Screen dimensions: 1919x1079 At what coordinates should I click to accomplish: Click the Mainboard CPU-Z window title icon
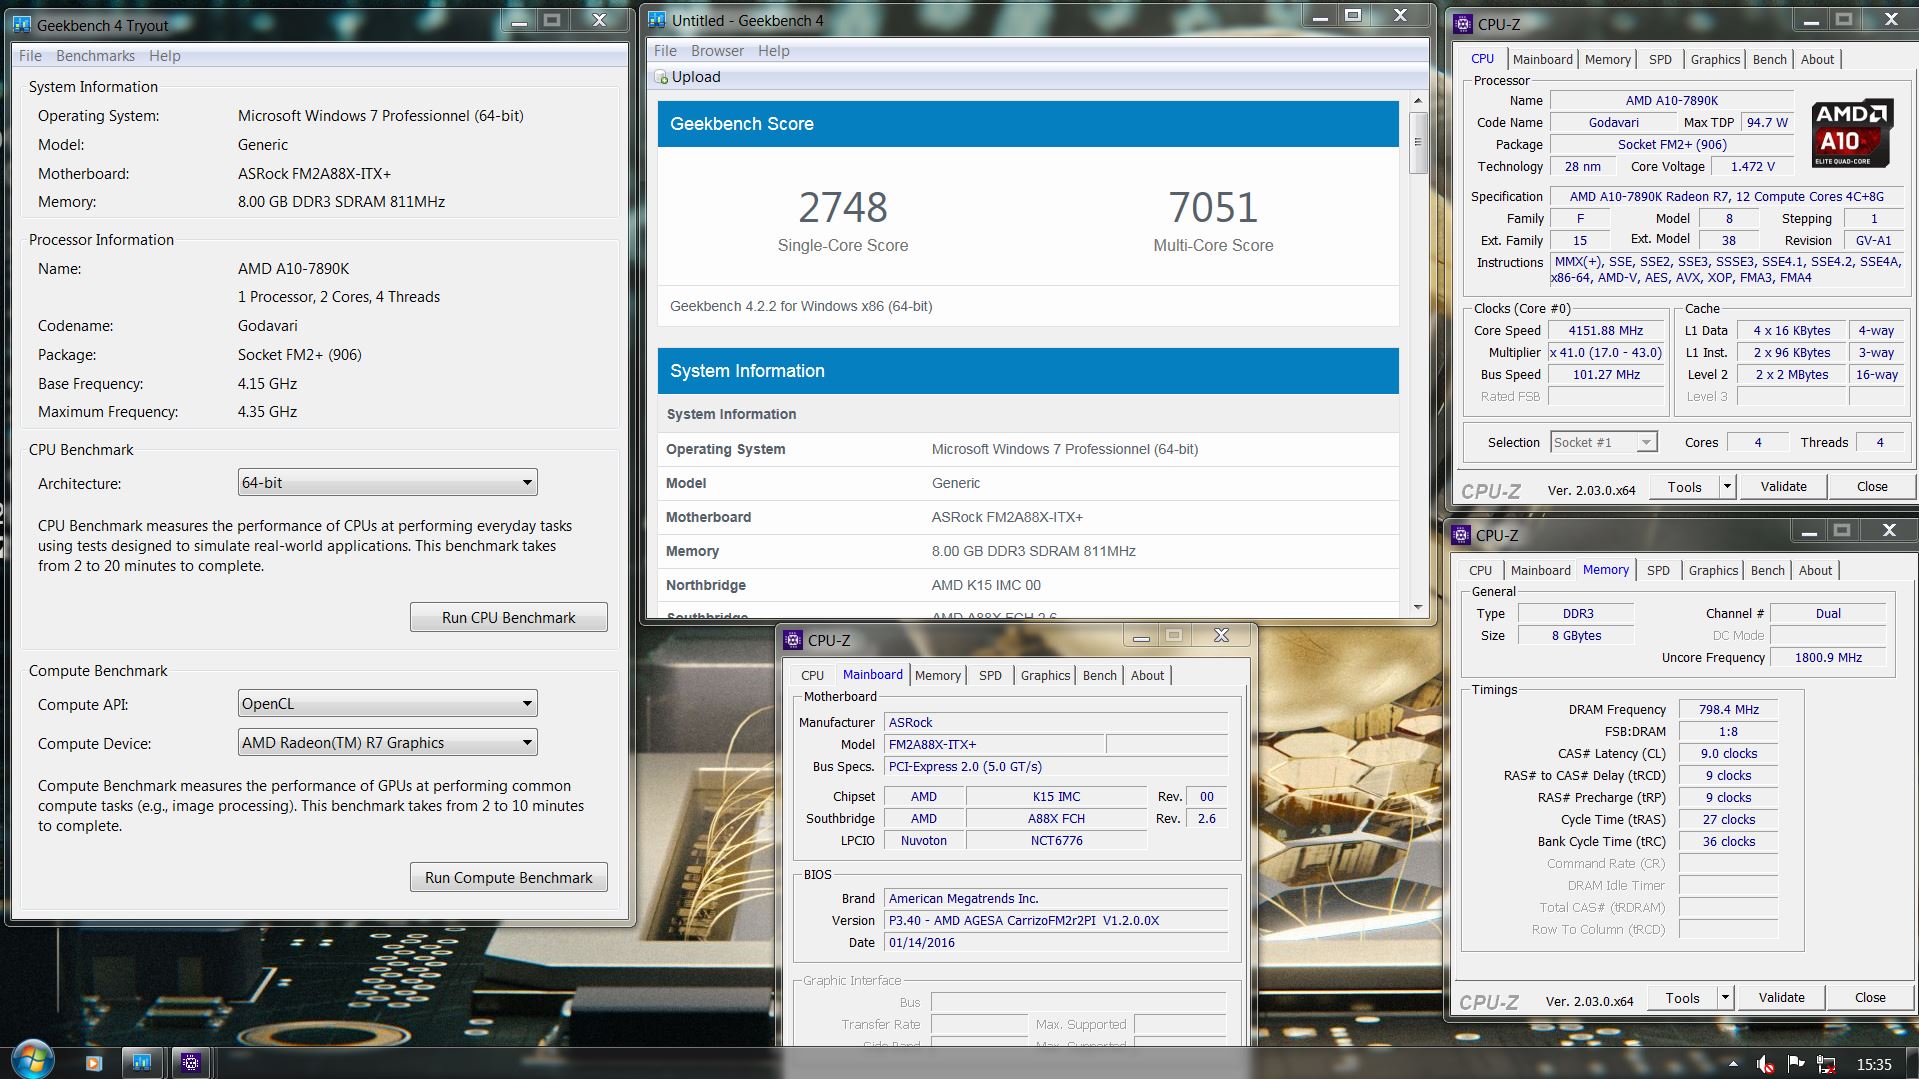793,640
